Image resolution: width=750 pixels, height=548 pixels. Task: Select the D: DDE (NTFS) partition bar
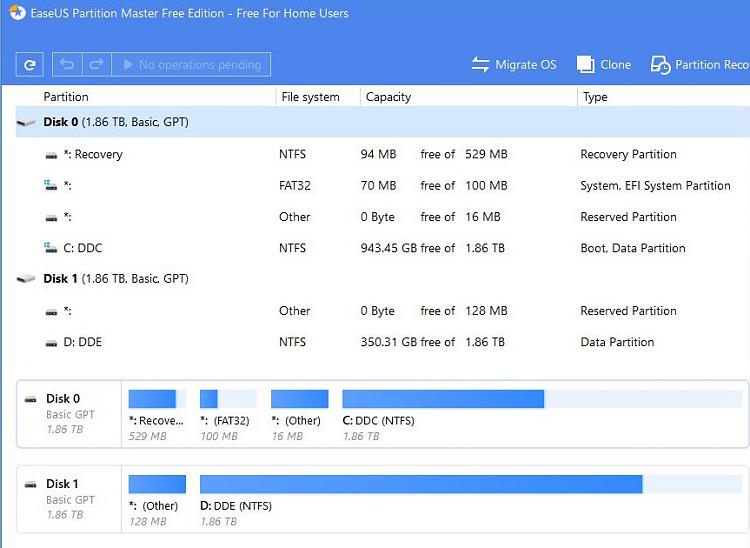[471, 484]
